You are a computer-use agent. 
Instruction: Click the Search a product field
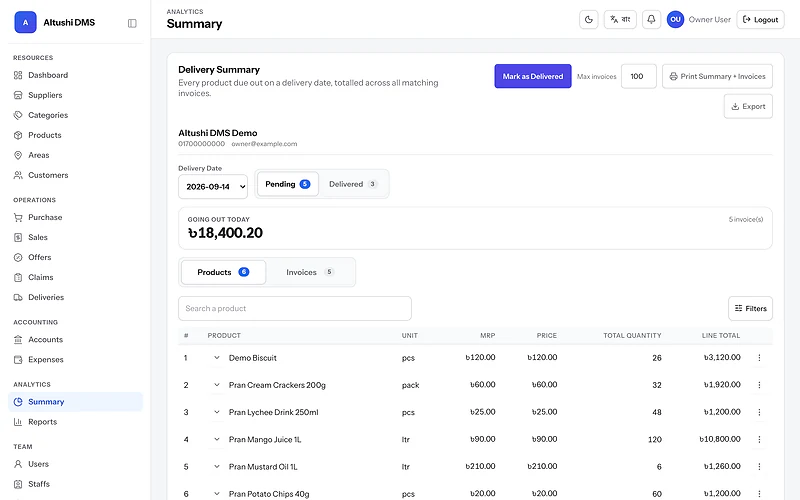pyautogui.click(x=295, y=309)
